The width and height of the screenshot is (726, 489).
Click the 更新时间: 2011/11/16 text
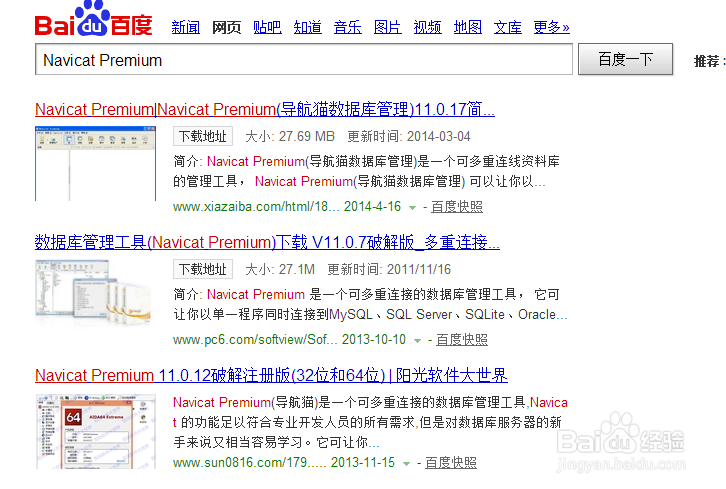click(389, 270)
